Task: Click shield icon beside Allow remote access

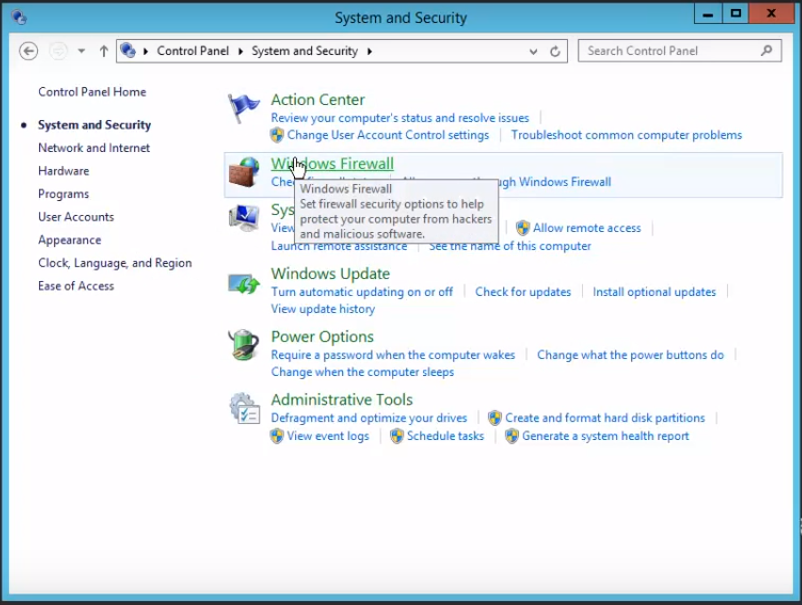Action: [x=522, y=228]
